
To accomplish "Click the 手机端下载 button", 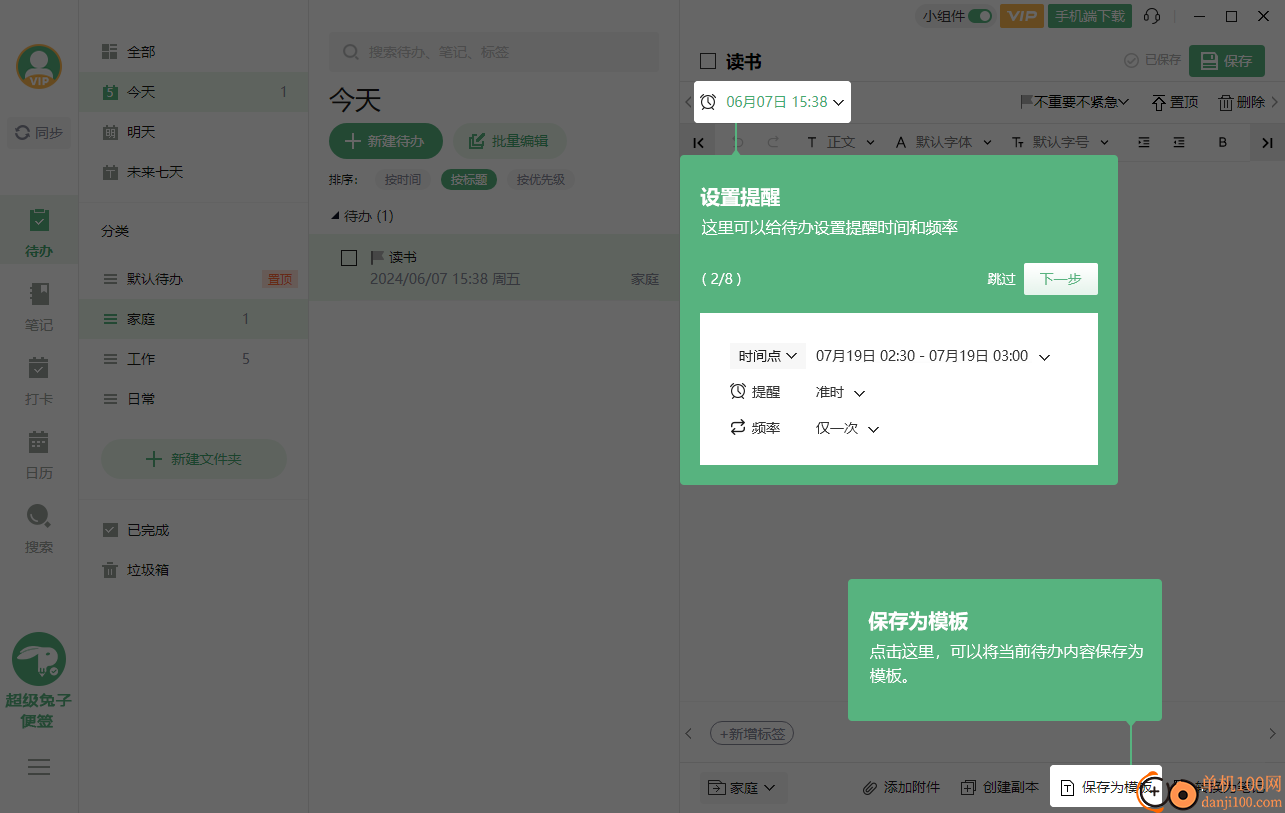I will [1090, 16].
